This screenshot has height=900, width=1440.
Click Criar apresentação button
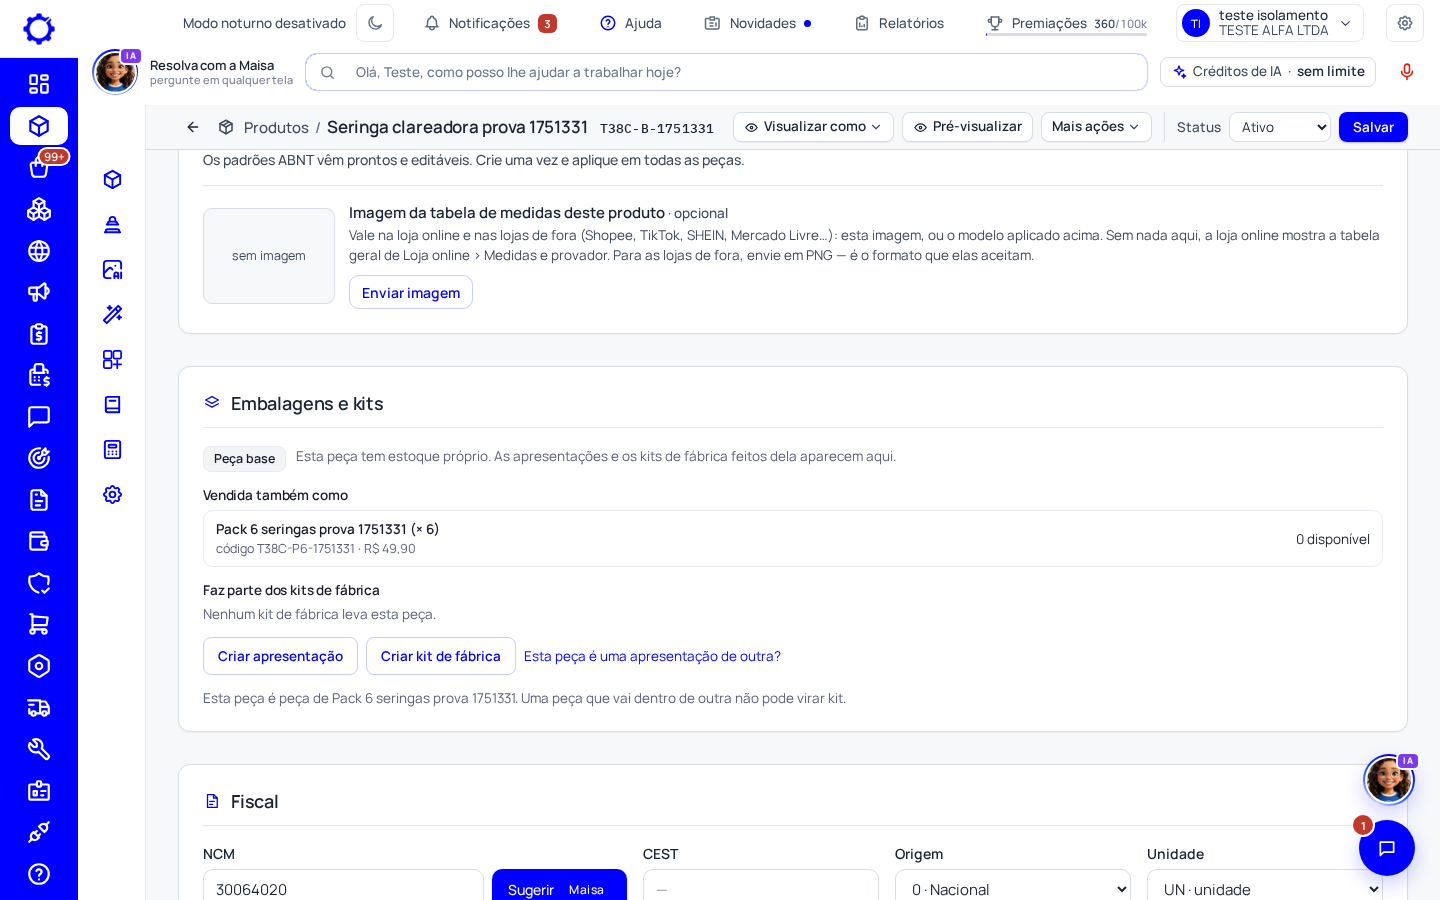click(x=280, y=656)
